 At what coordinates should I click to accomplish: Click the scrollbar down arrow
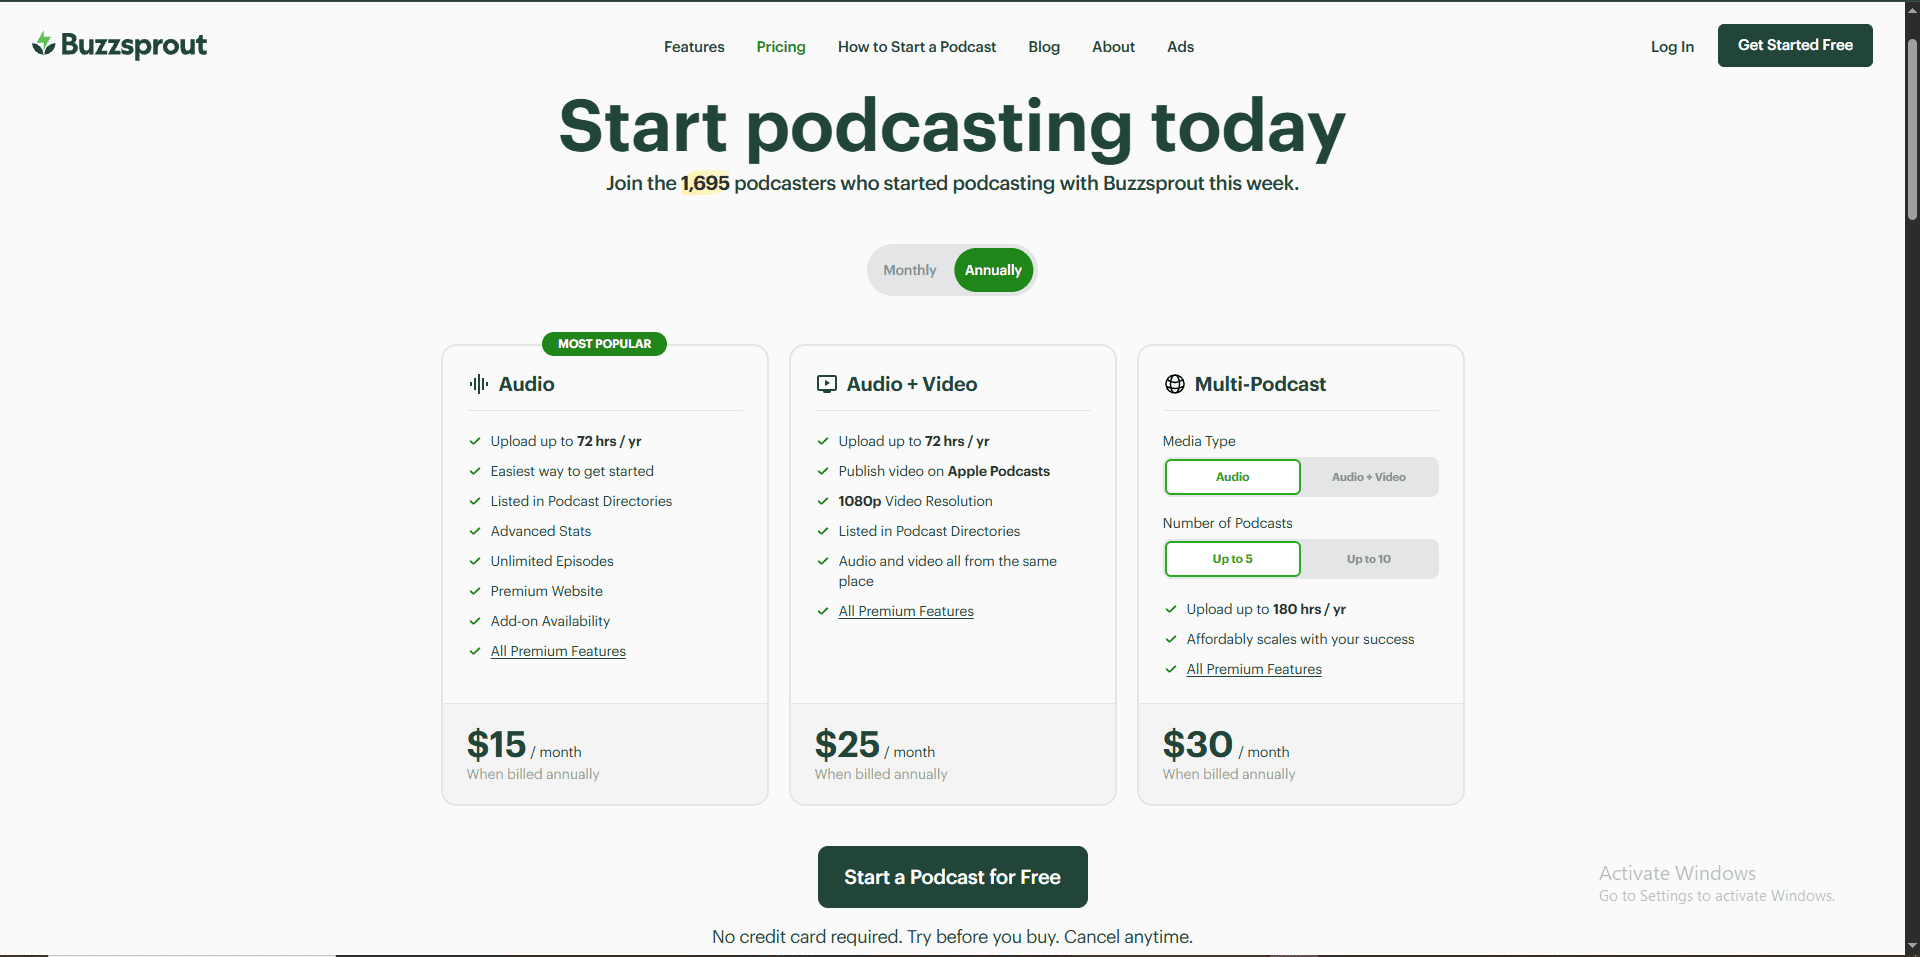pyautogui.click(x=1912, y=946)
